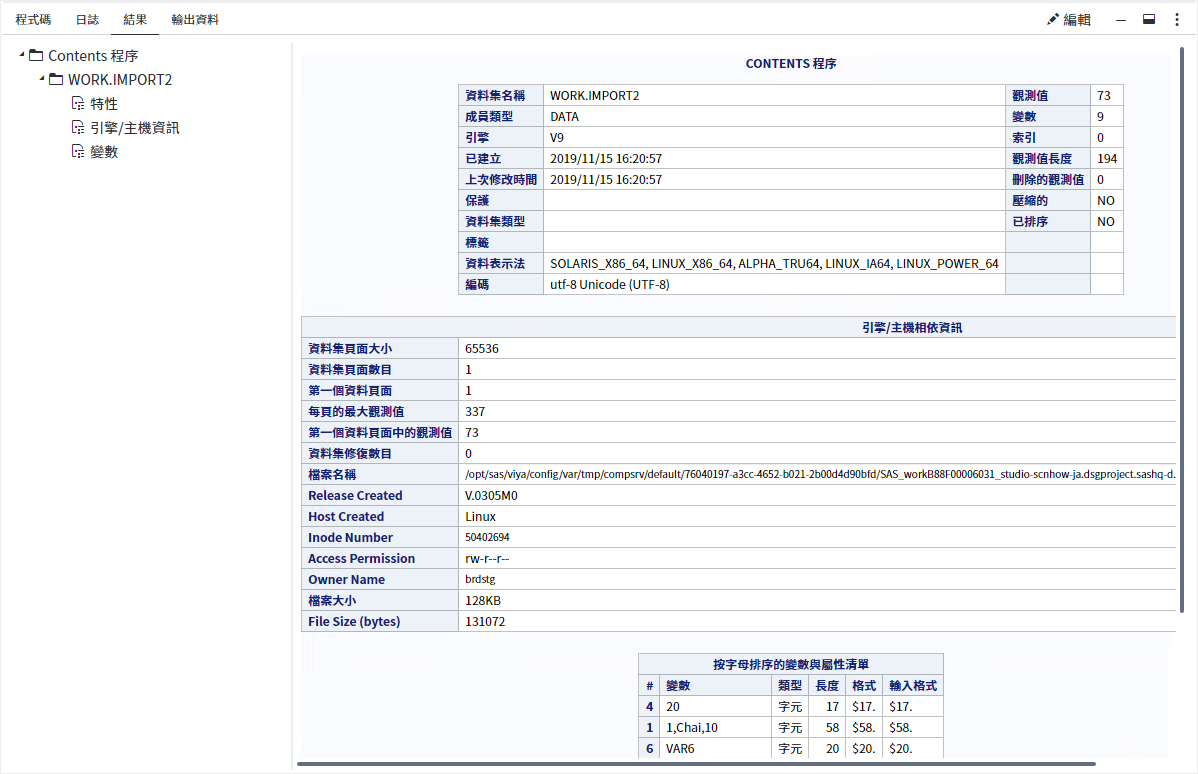
Task: Select the 結果 tab
Action: pos(135,20)
